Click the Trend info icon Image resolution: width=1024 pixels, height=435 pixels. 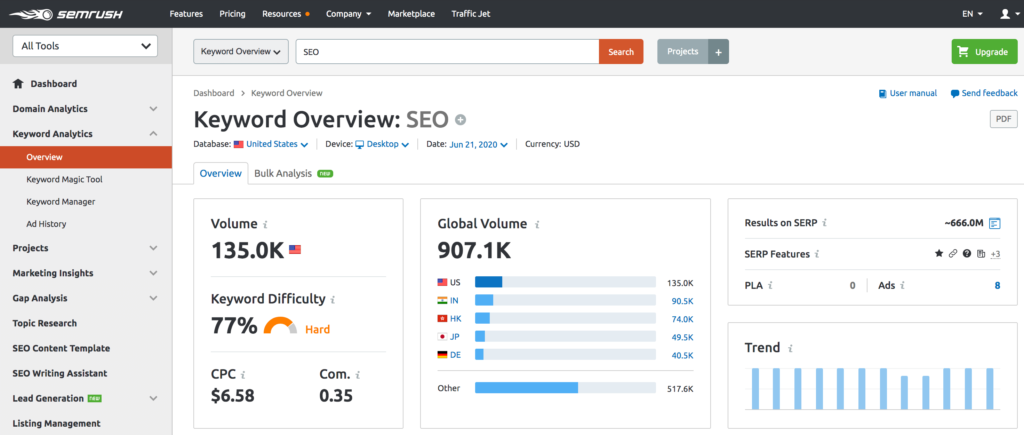point(791,348)
